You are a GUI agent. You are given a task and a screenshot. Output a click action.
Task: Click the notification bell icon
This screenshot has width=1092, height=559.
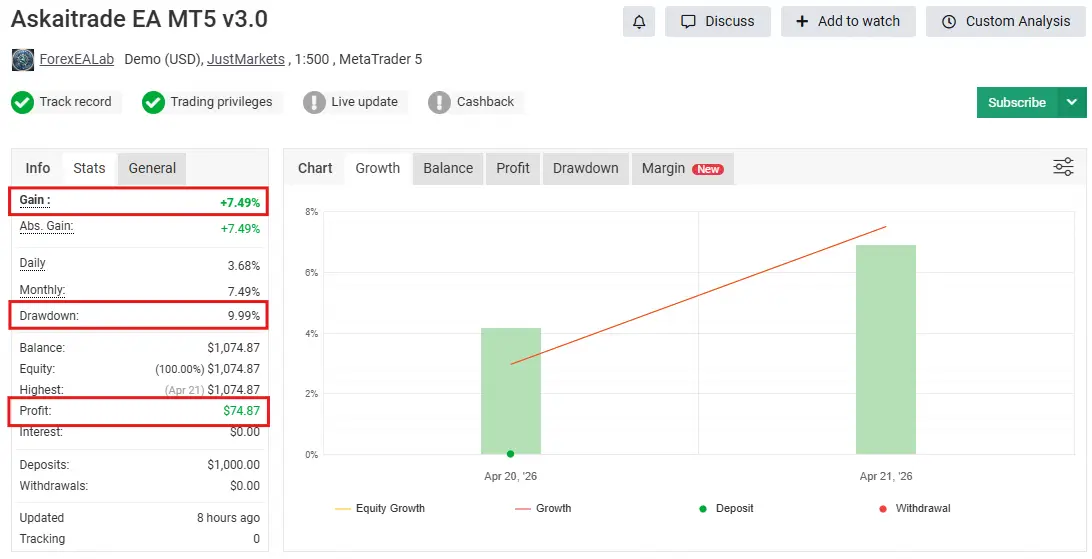coord(638,21)
